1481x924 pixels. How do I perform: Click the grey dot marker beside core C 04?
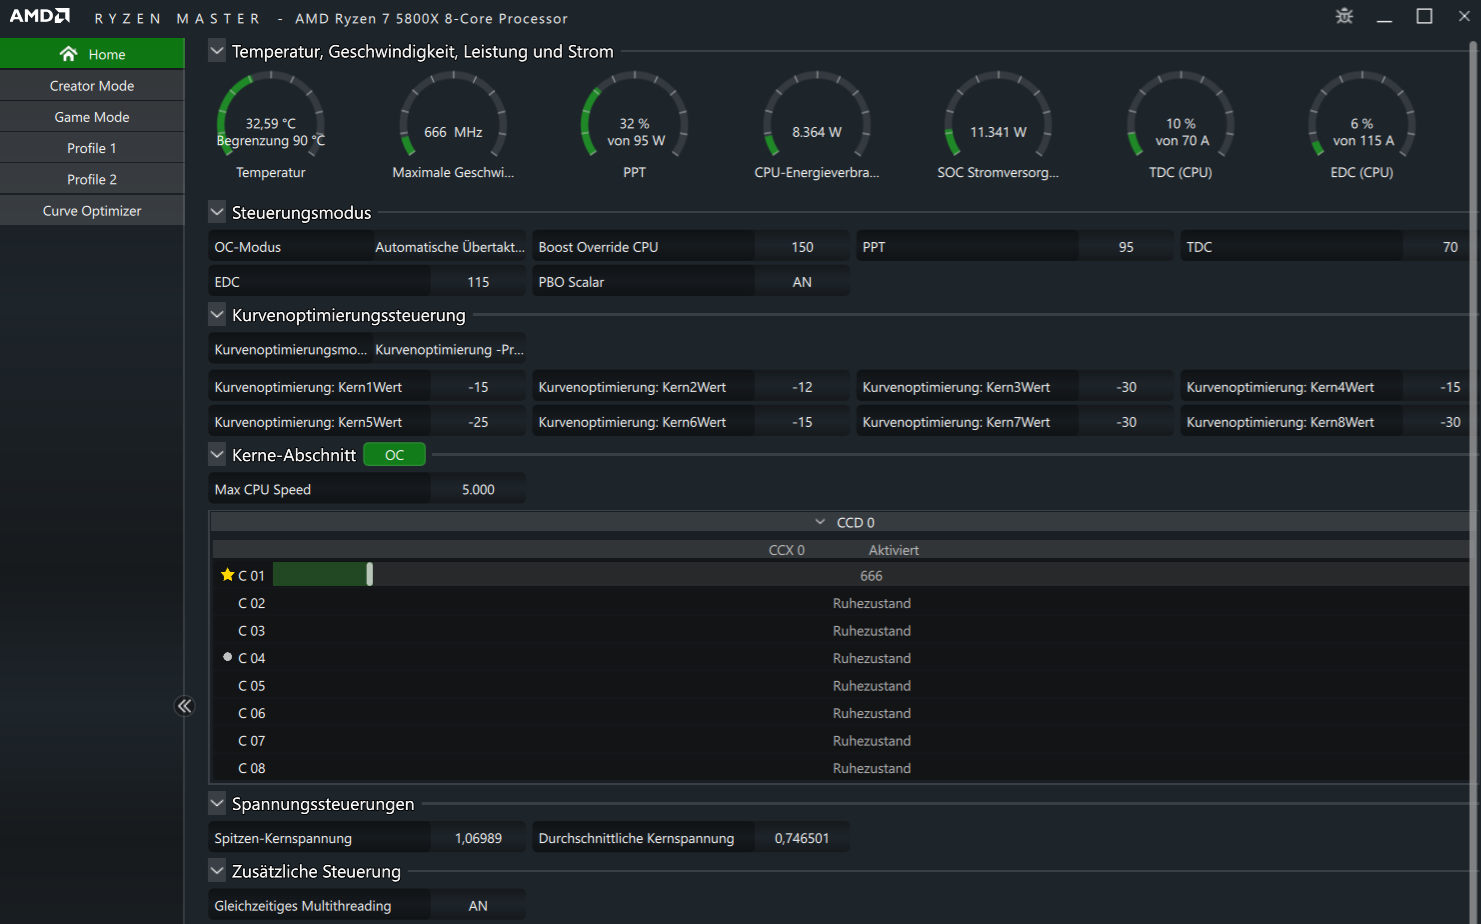coord(227,657)
